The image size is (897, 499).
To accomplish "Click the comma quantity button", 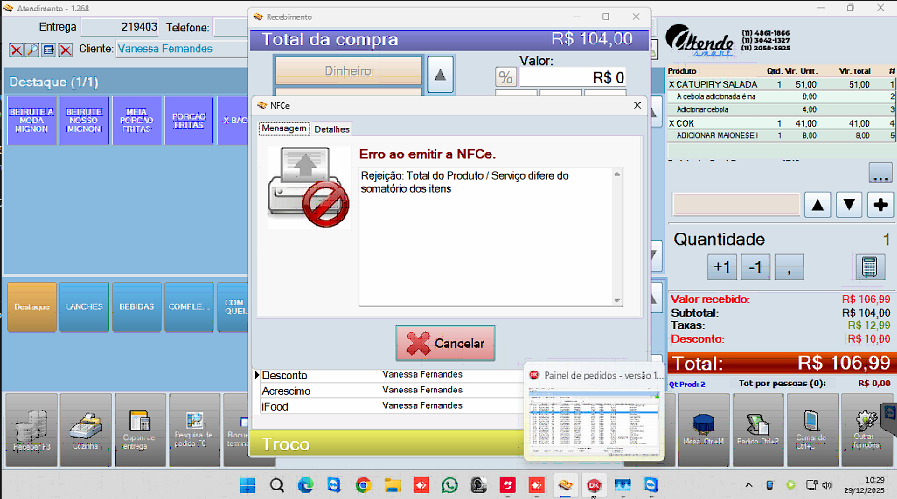I will 789,267.
